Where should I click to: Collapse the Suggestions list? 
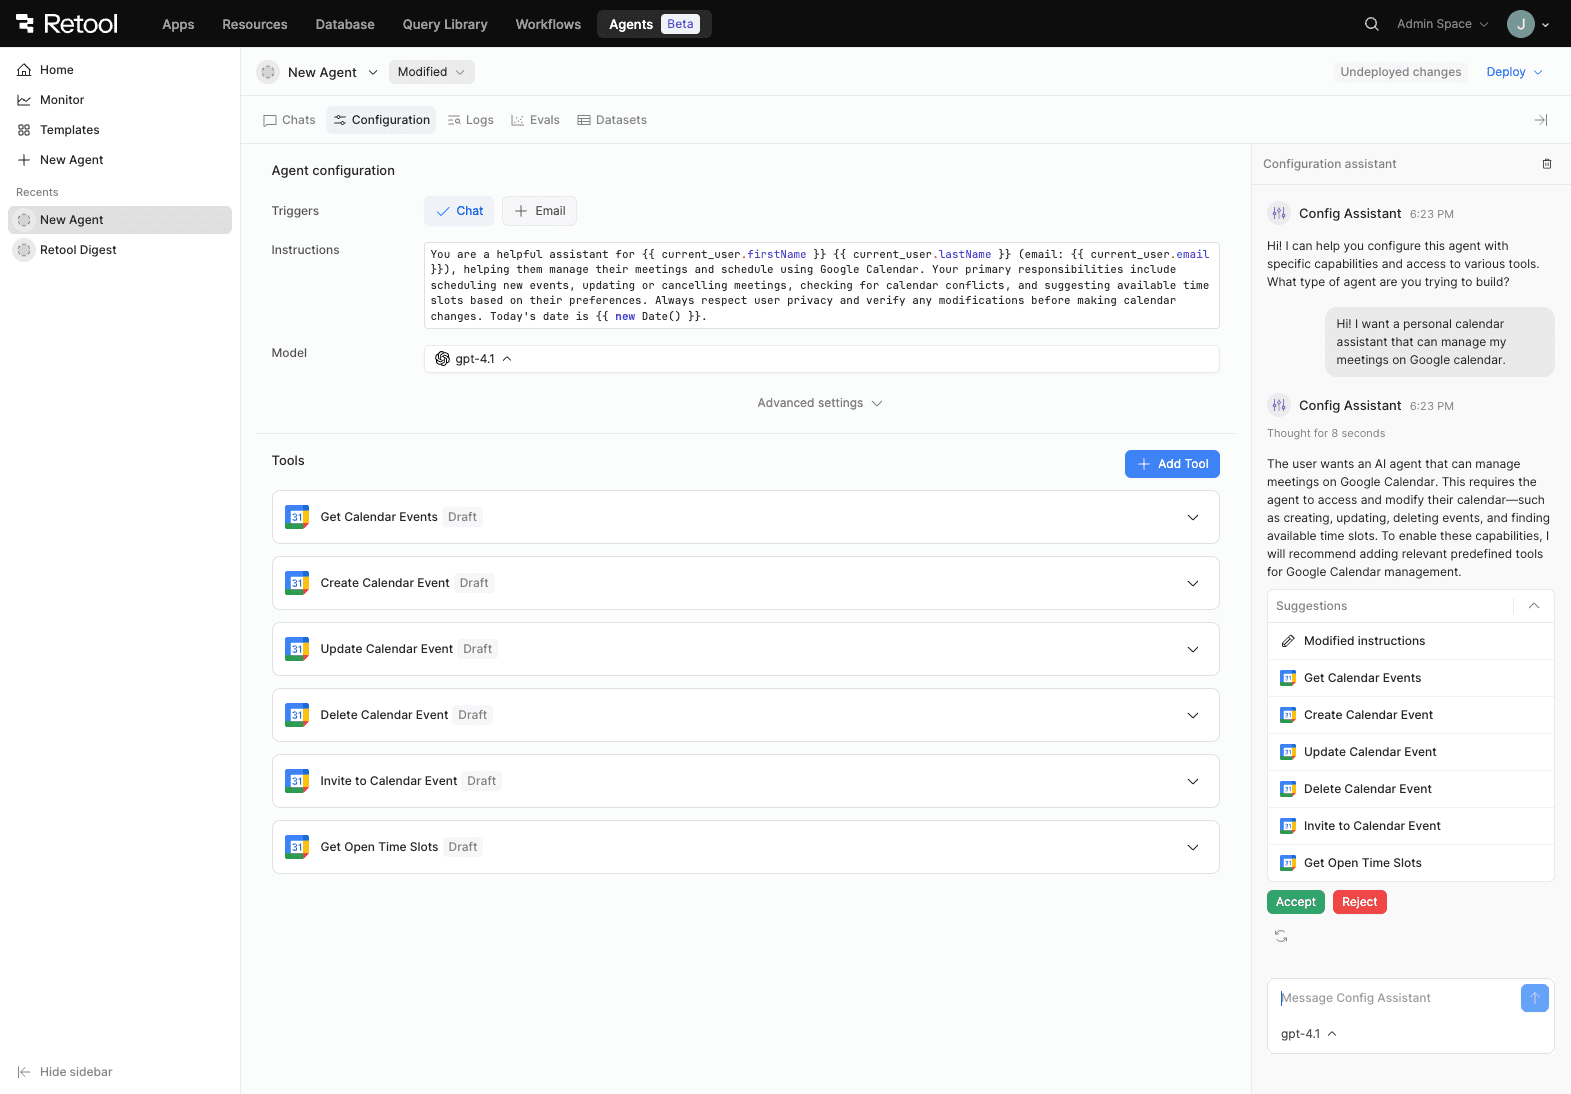1533,606
